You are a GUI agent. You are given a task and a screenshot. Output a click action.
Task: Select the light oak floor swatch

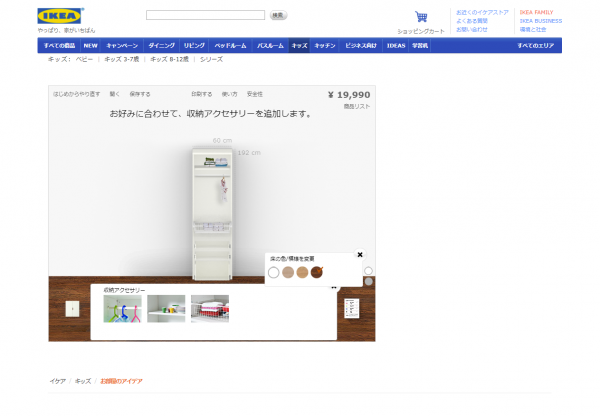(x=302, y=272)
